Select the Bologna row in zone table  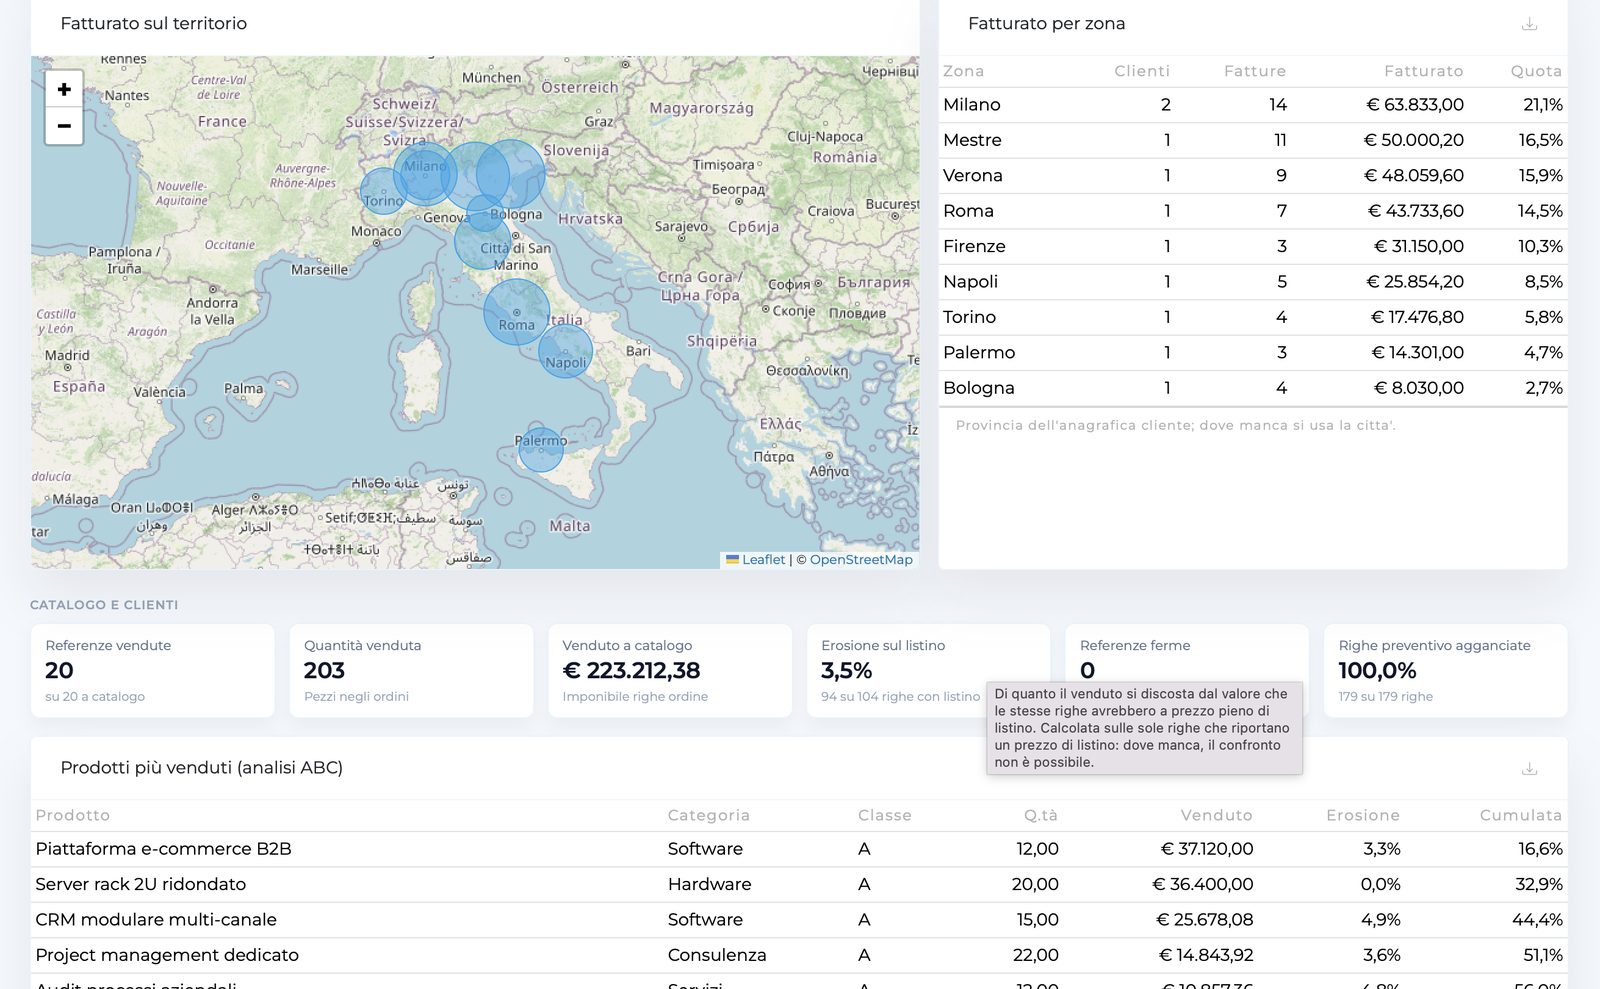tap(1253, 388)
